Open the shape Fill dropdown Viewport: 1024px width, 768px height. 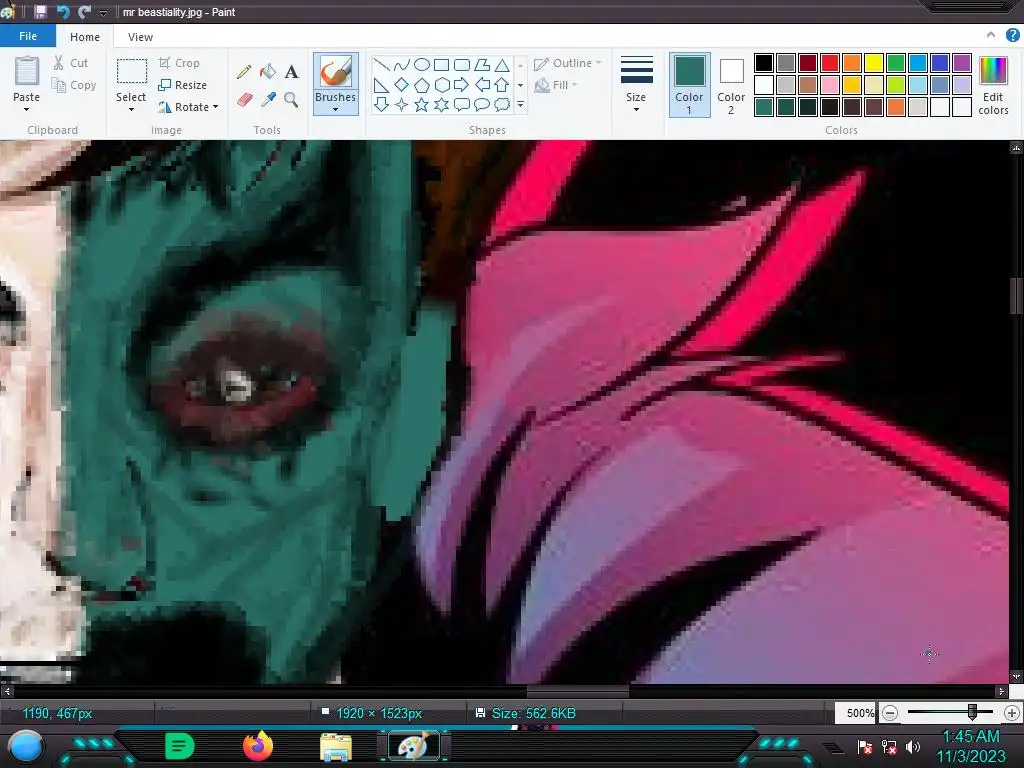point(556,85)
